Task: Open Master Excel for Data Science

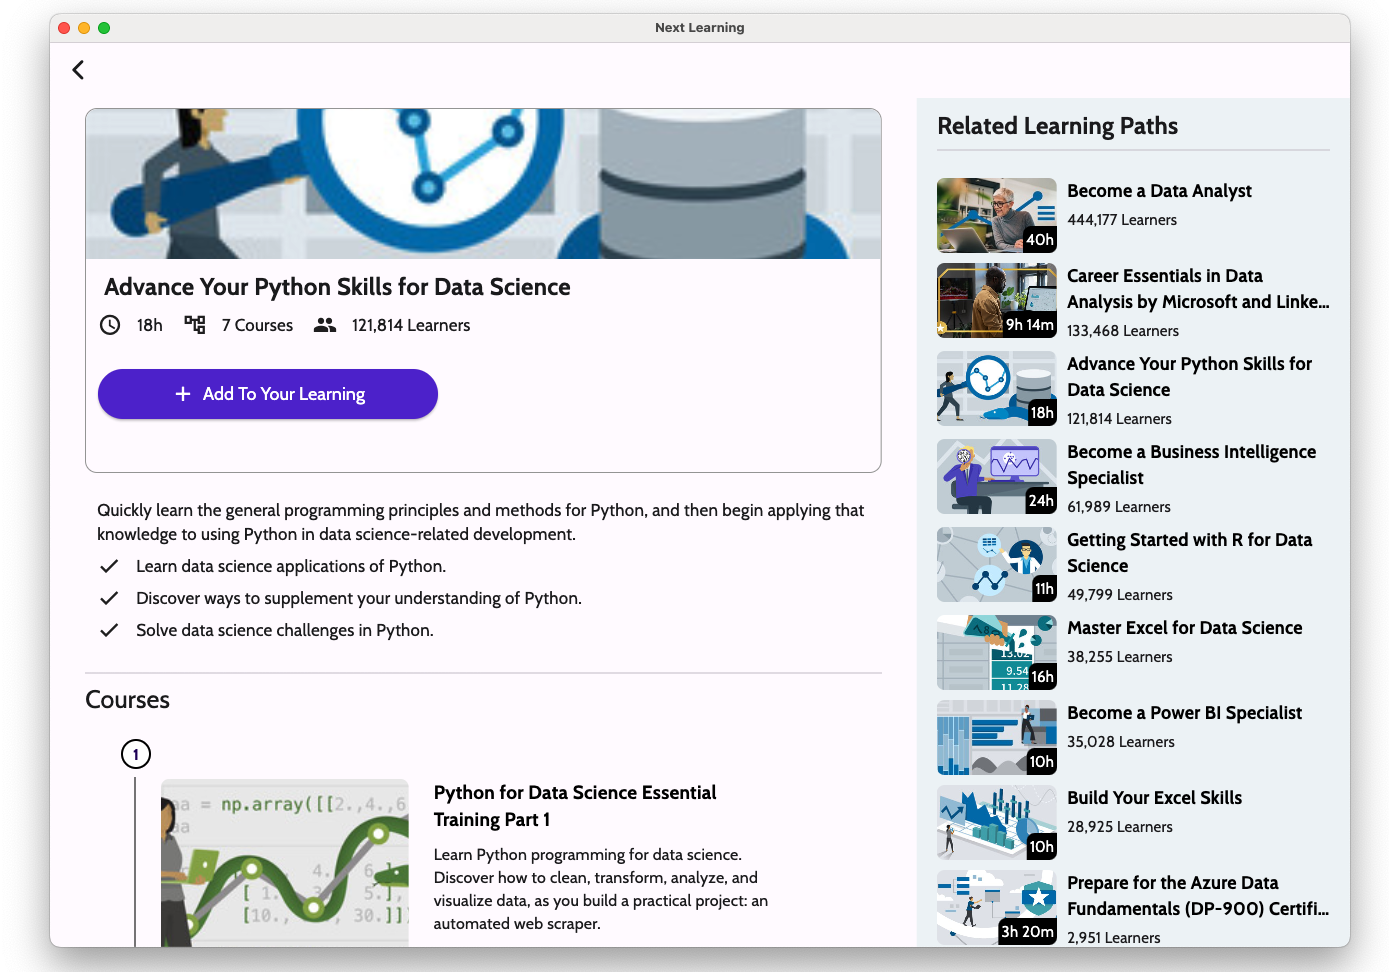Action: click(1184, 628)
